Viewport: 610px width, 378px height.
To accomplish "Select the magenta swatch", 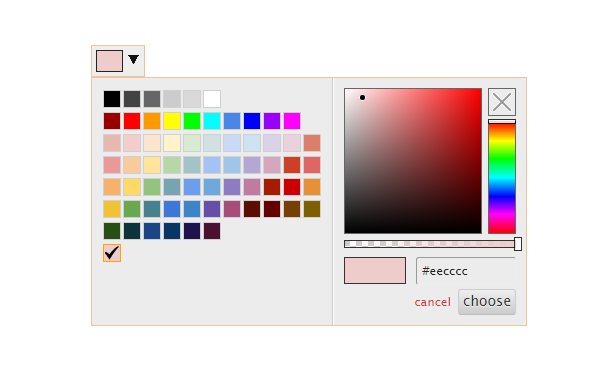I will [x=292, y=121].
